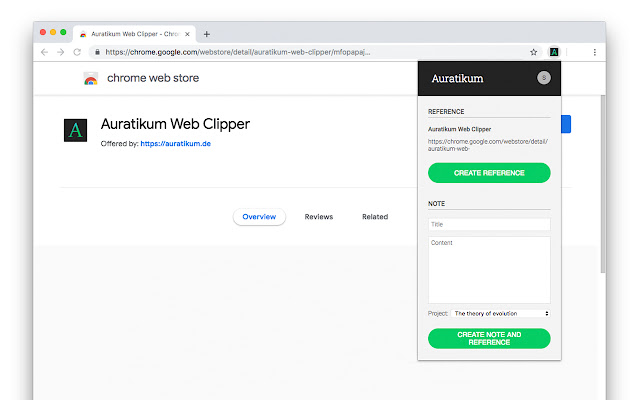This screenshot has width=640, height=400.
Task: Click the URL in the address bar
Action: coord(238,52)
